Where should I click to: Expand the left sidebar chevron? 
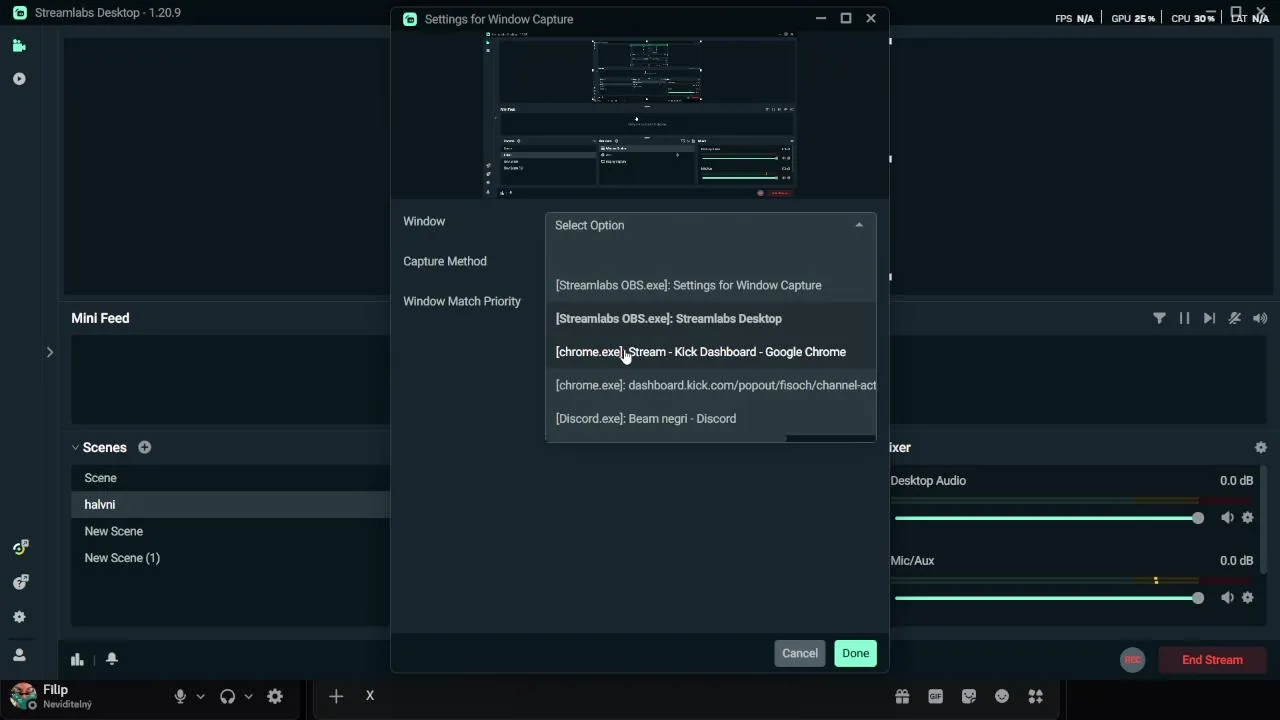tap(49, 352)
